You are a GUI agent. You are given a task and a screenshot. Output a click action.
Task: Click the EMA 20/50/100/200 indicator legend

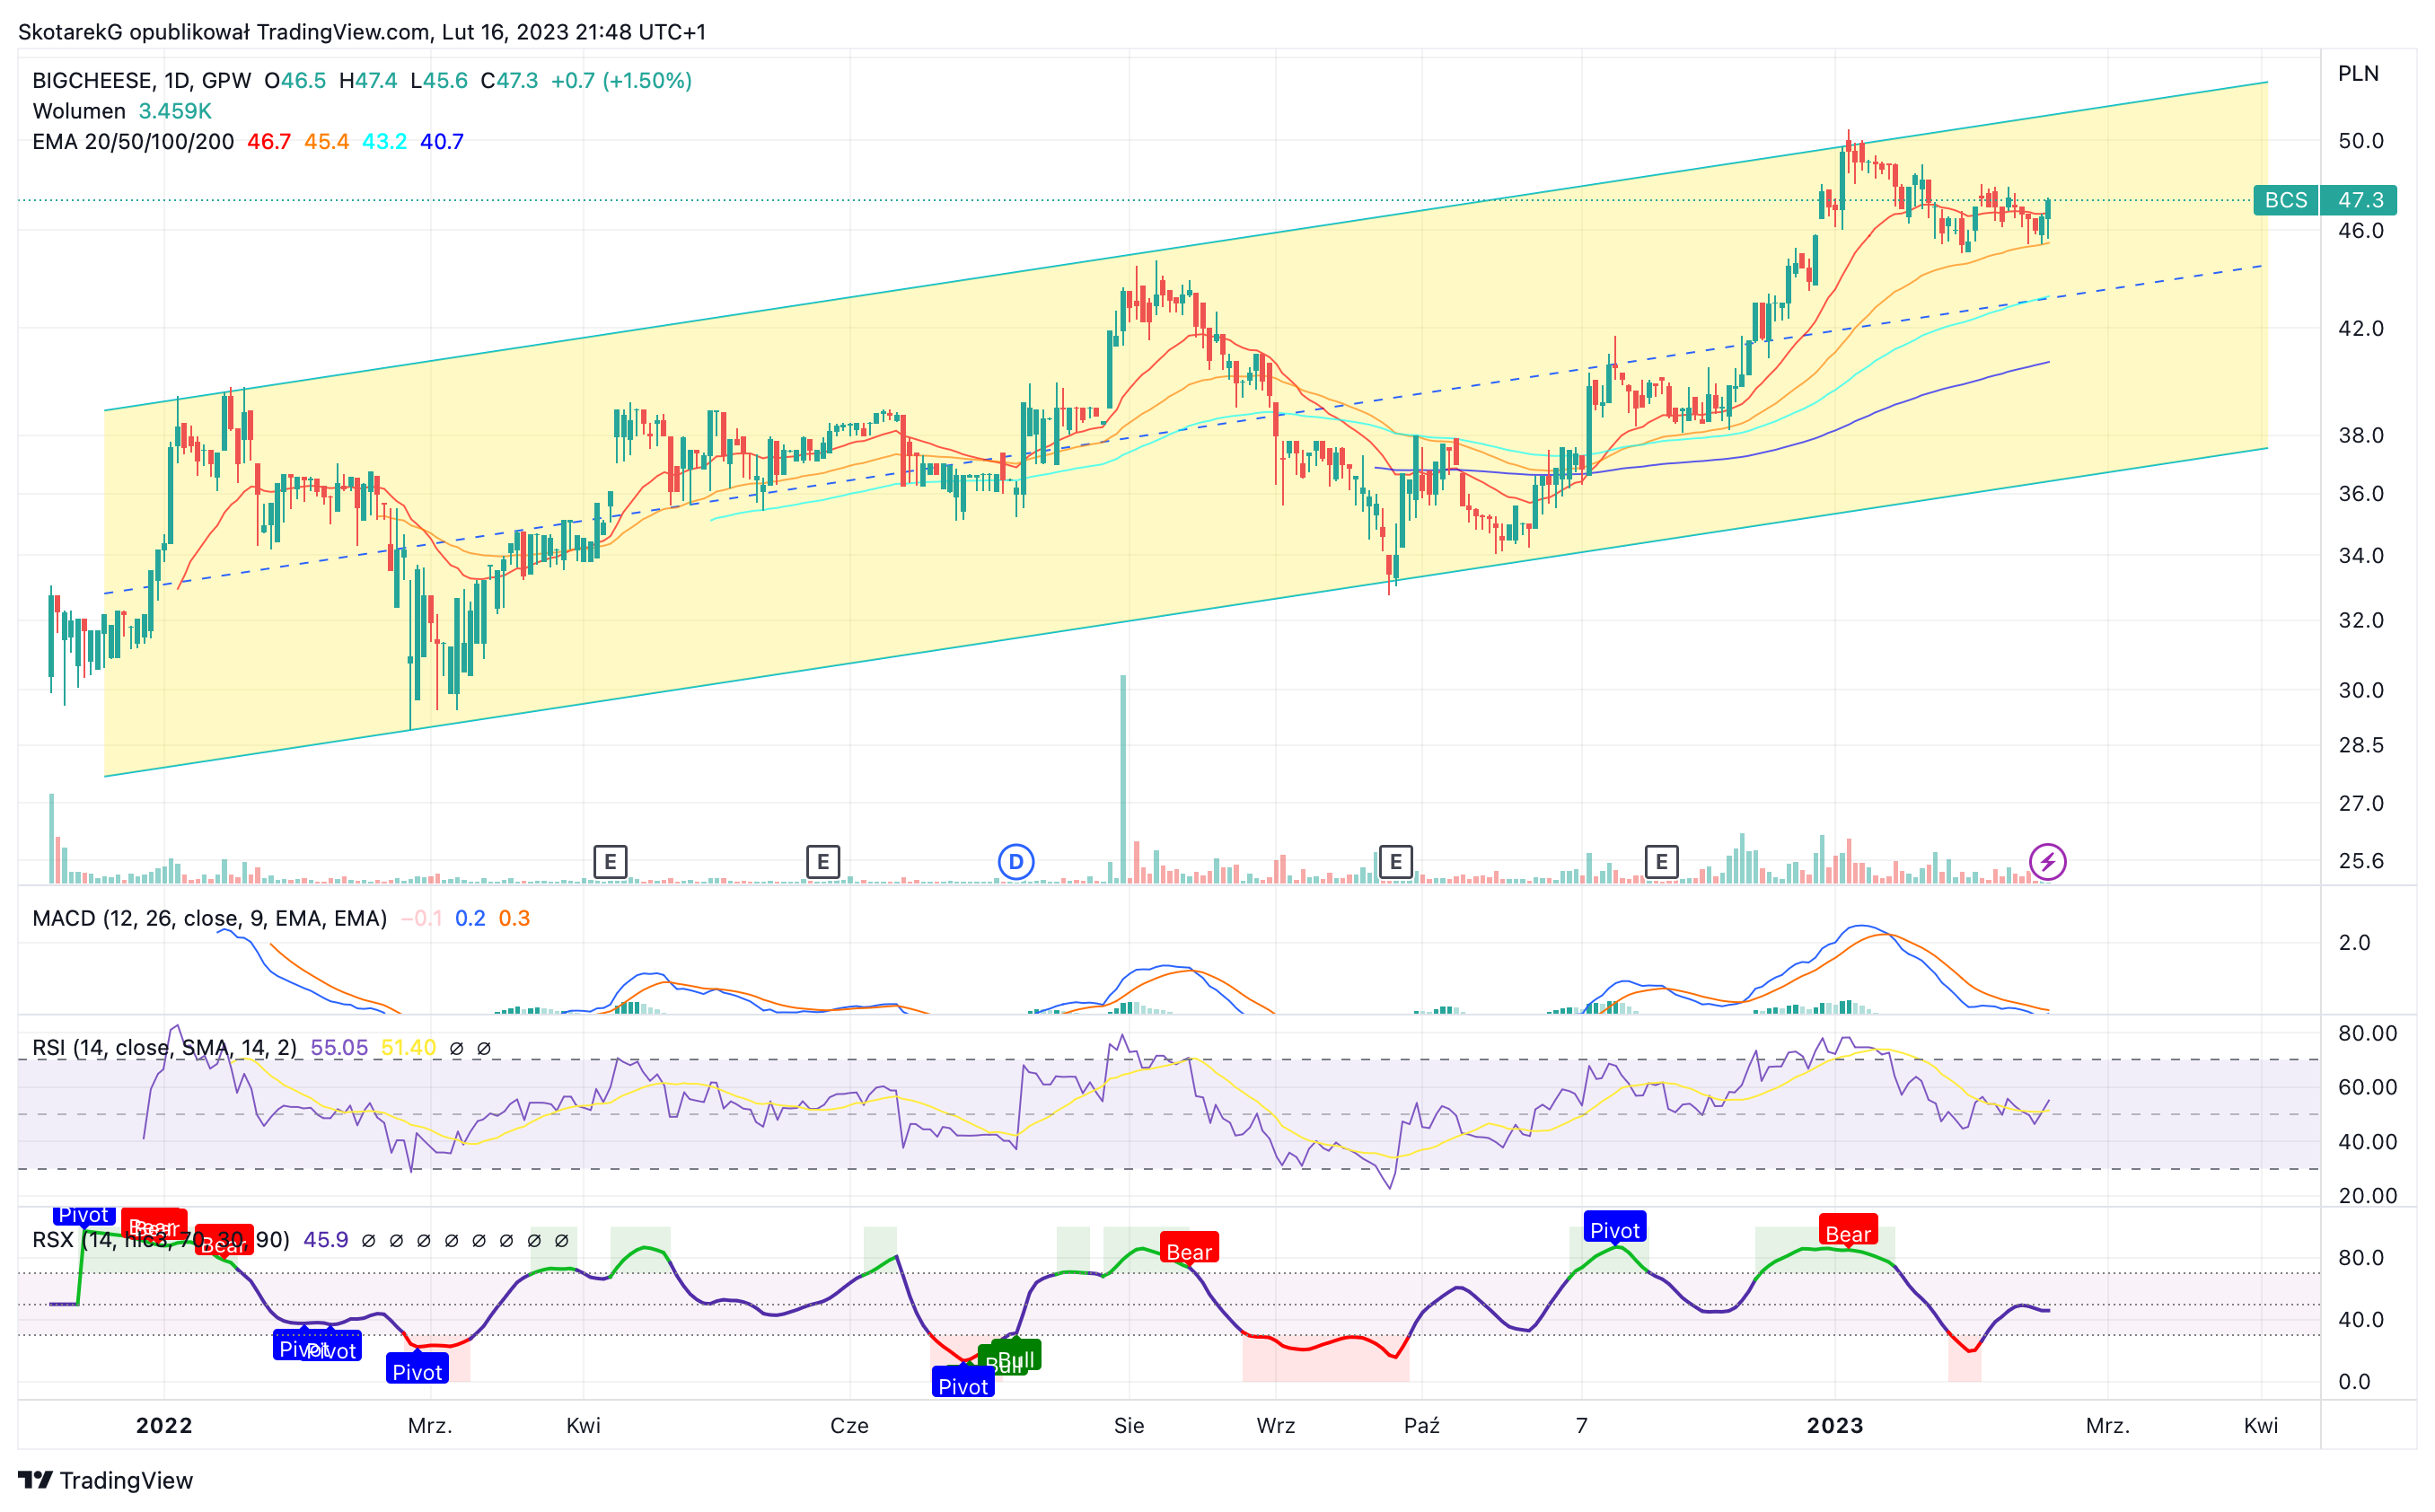(x=133, y=142)
